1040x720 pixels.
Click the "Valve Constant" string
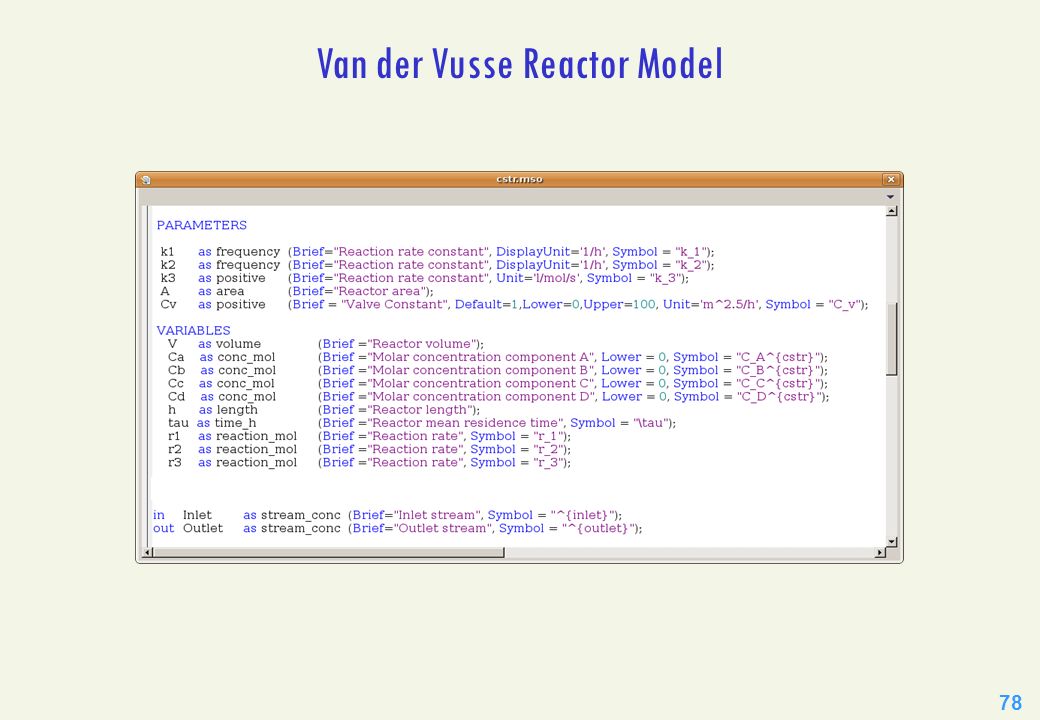pyautogui.click(x=395, y=304)
